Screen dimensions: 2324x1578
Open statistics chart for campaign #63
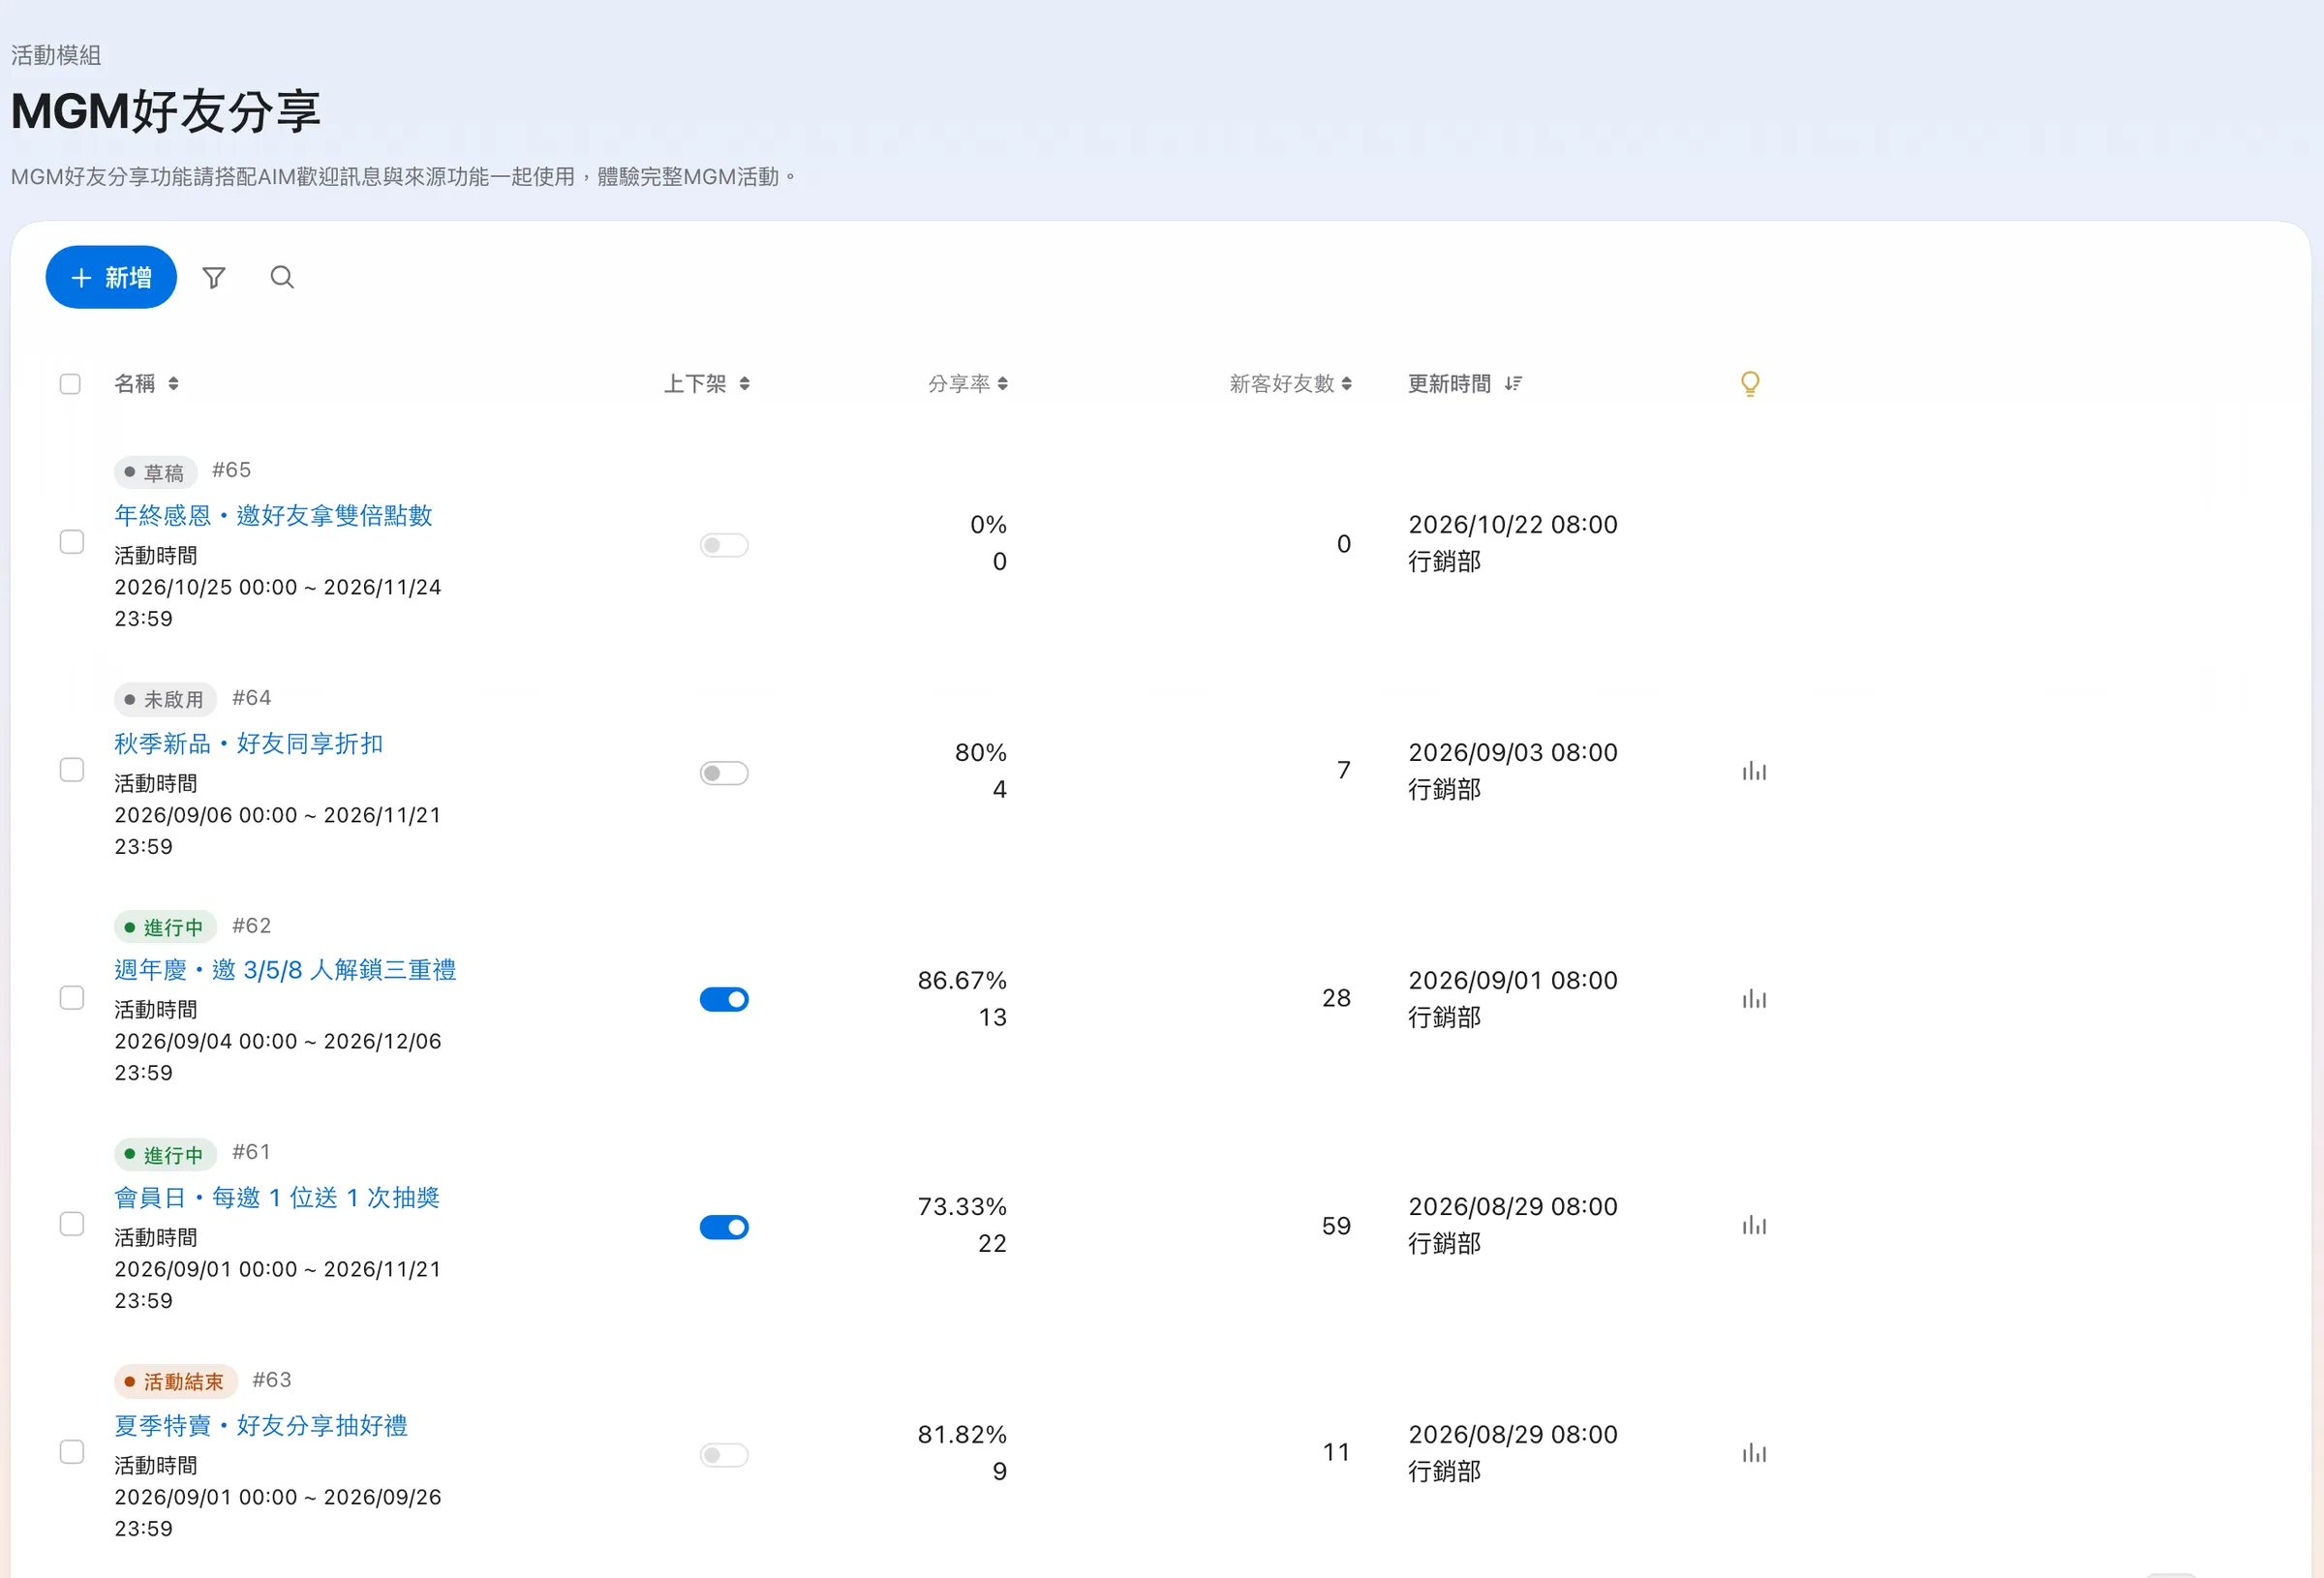click(1754, 1452)
